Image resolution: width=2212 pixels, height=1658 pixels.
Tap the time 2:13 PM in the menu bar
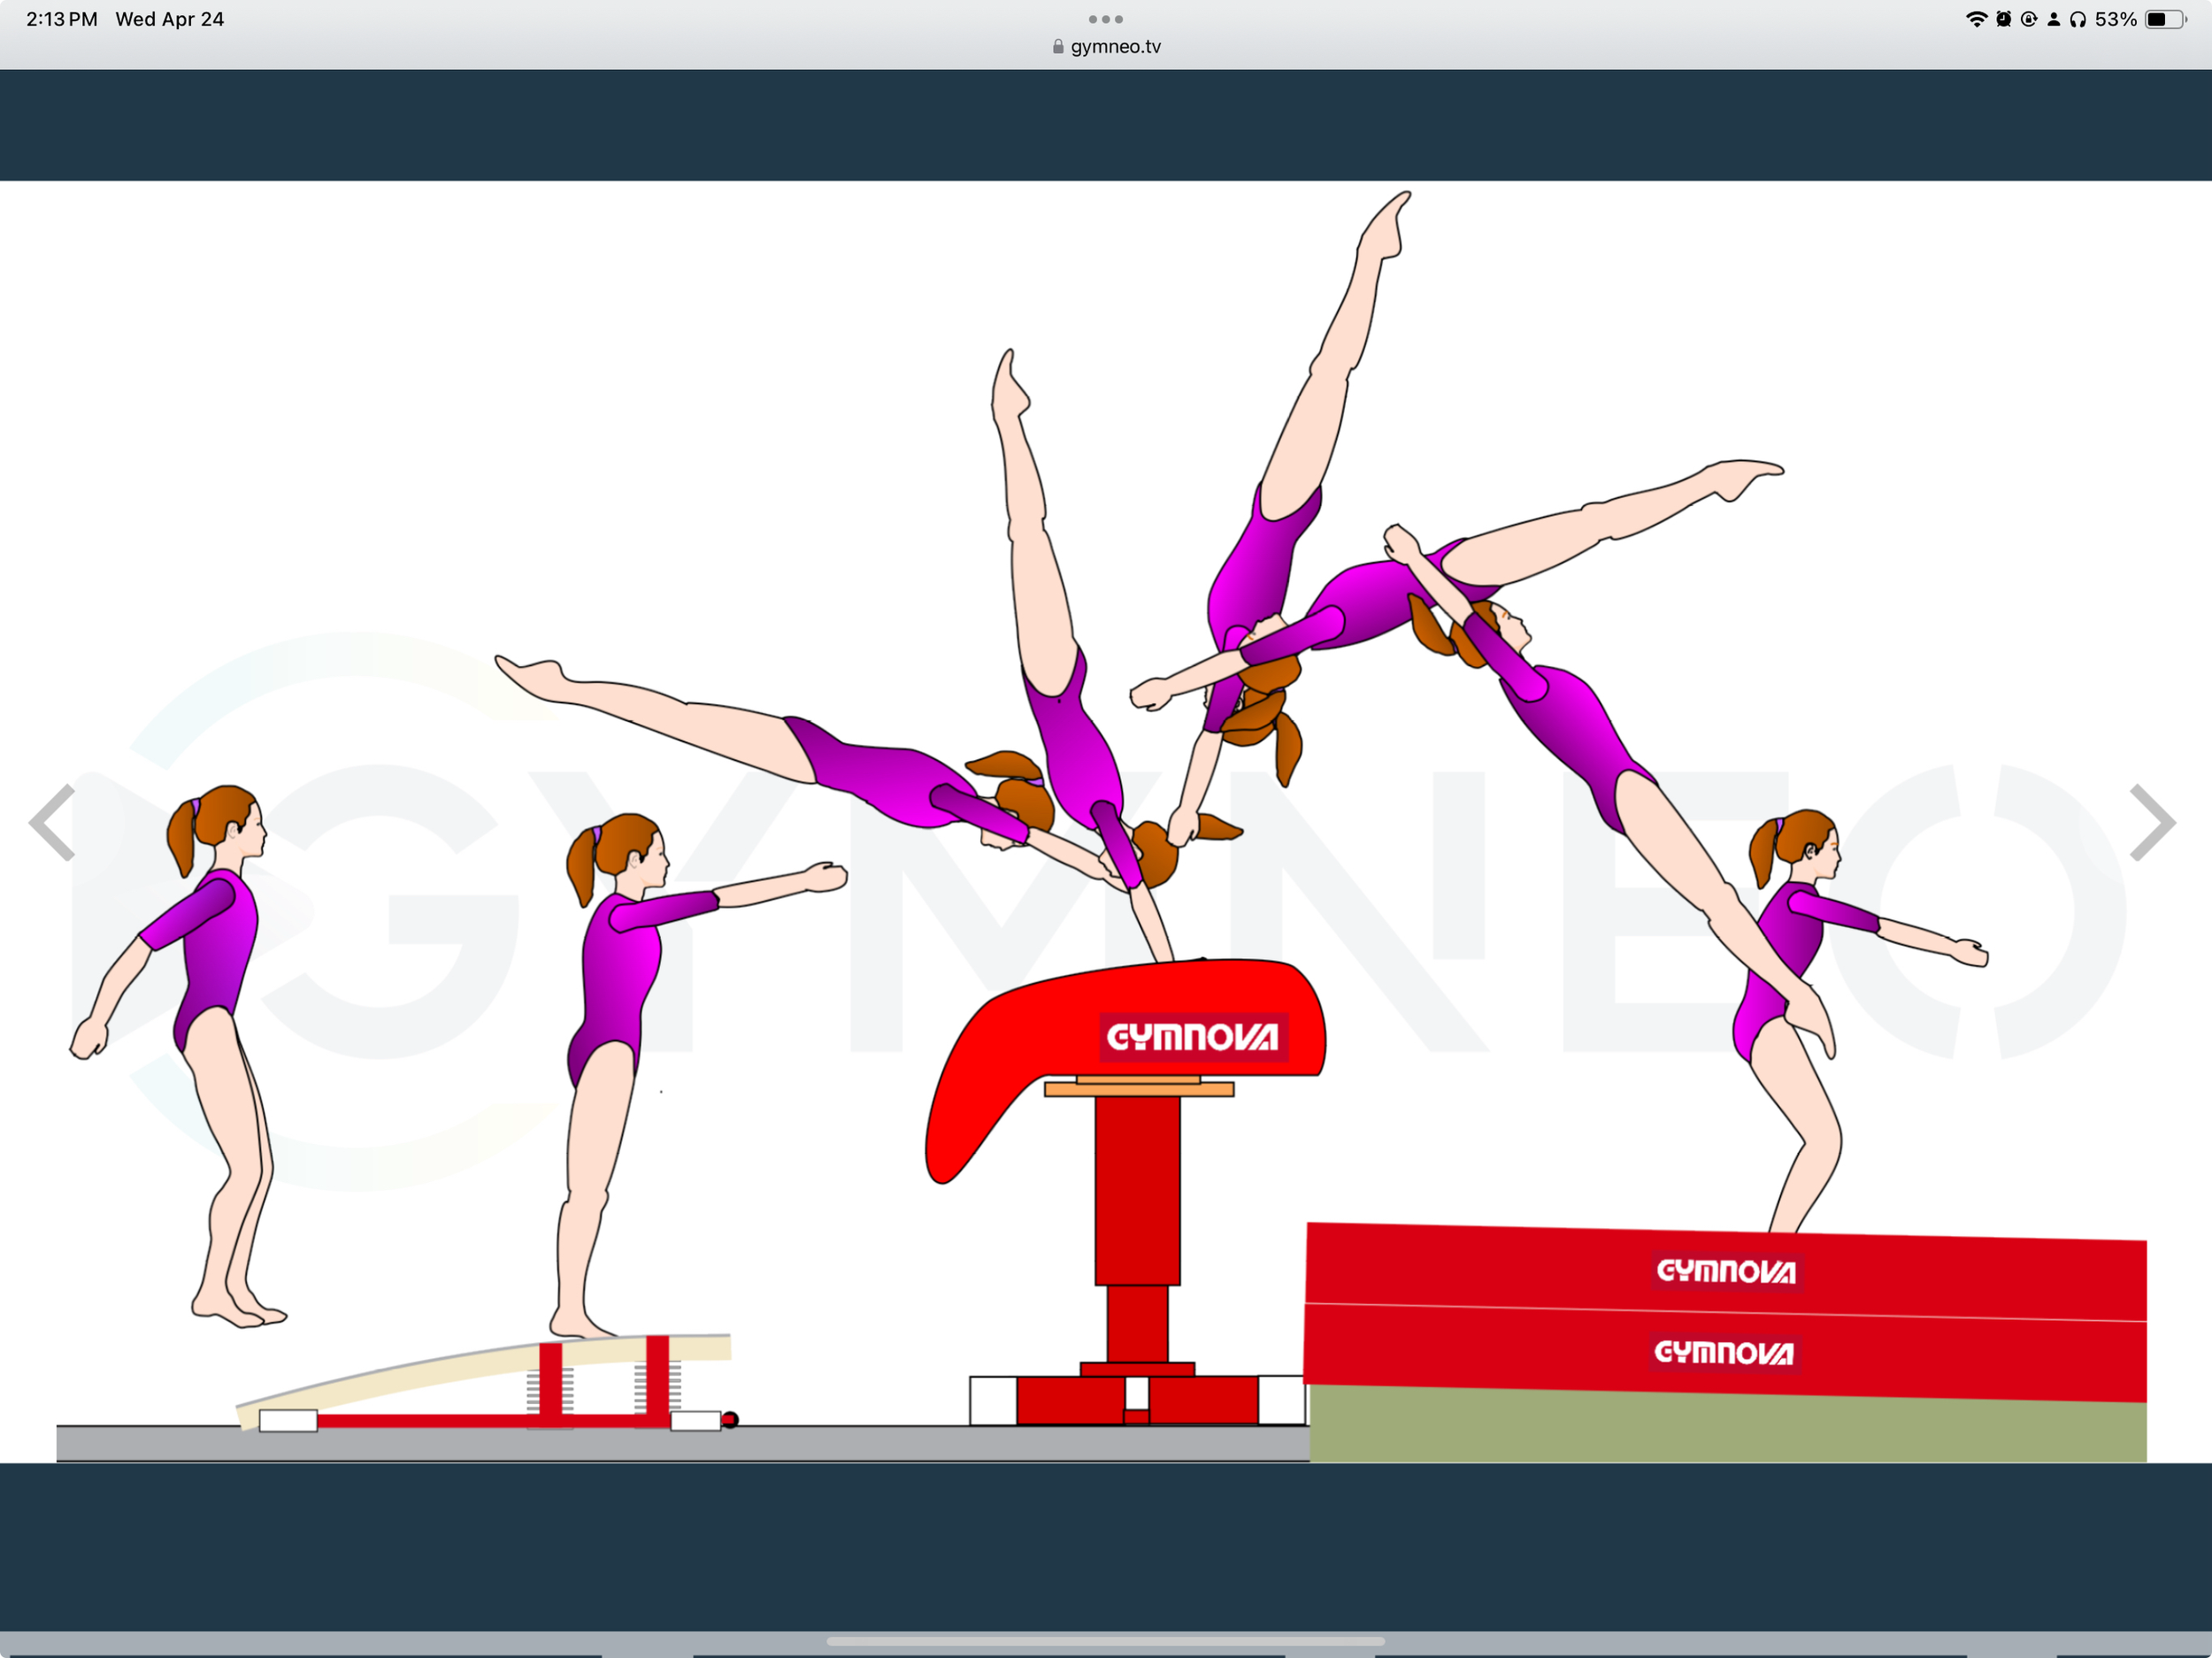click(x=60, y=18)
